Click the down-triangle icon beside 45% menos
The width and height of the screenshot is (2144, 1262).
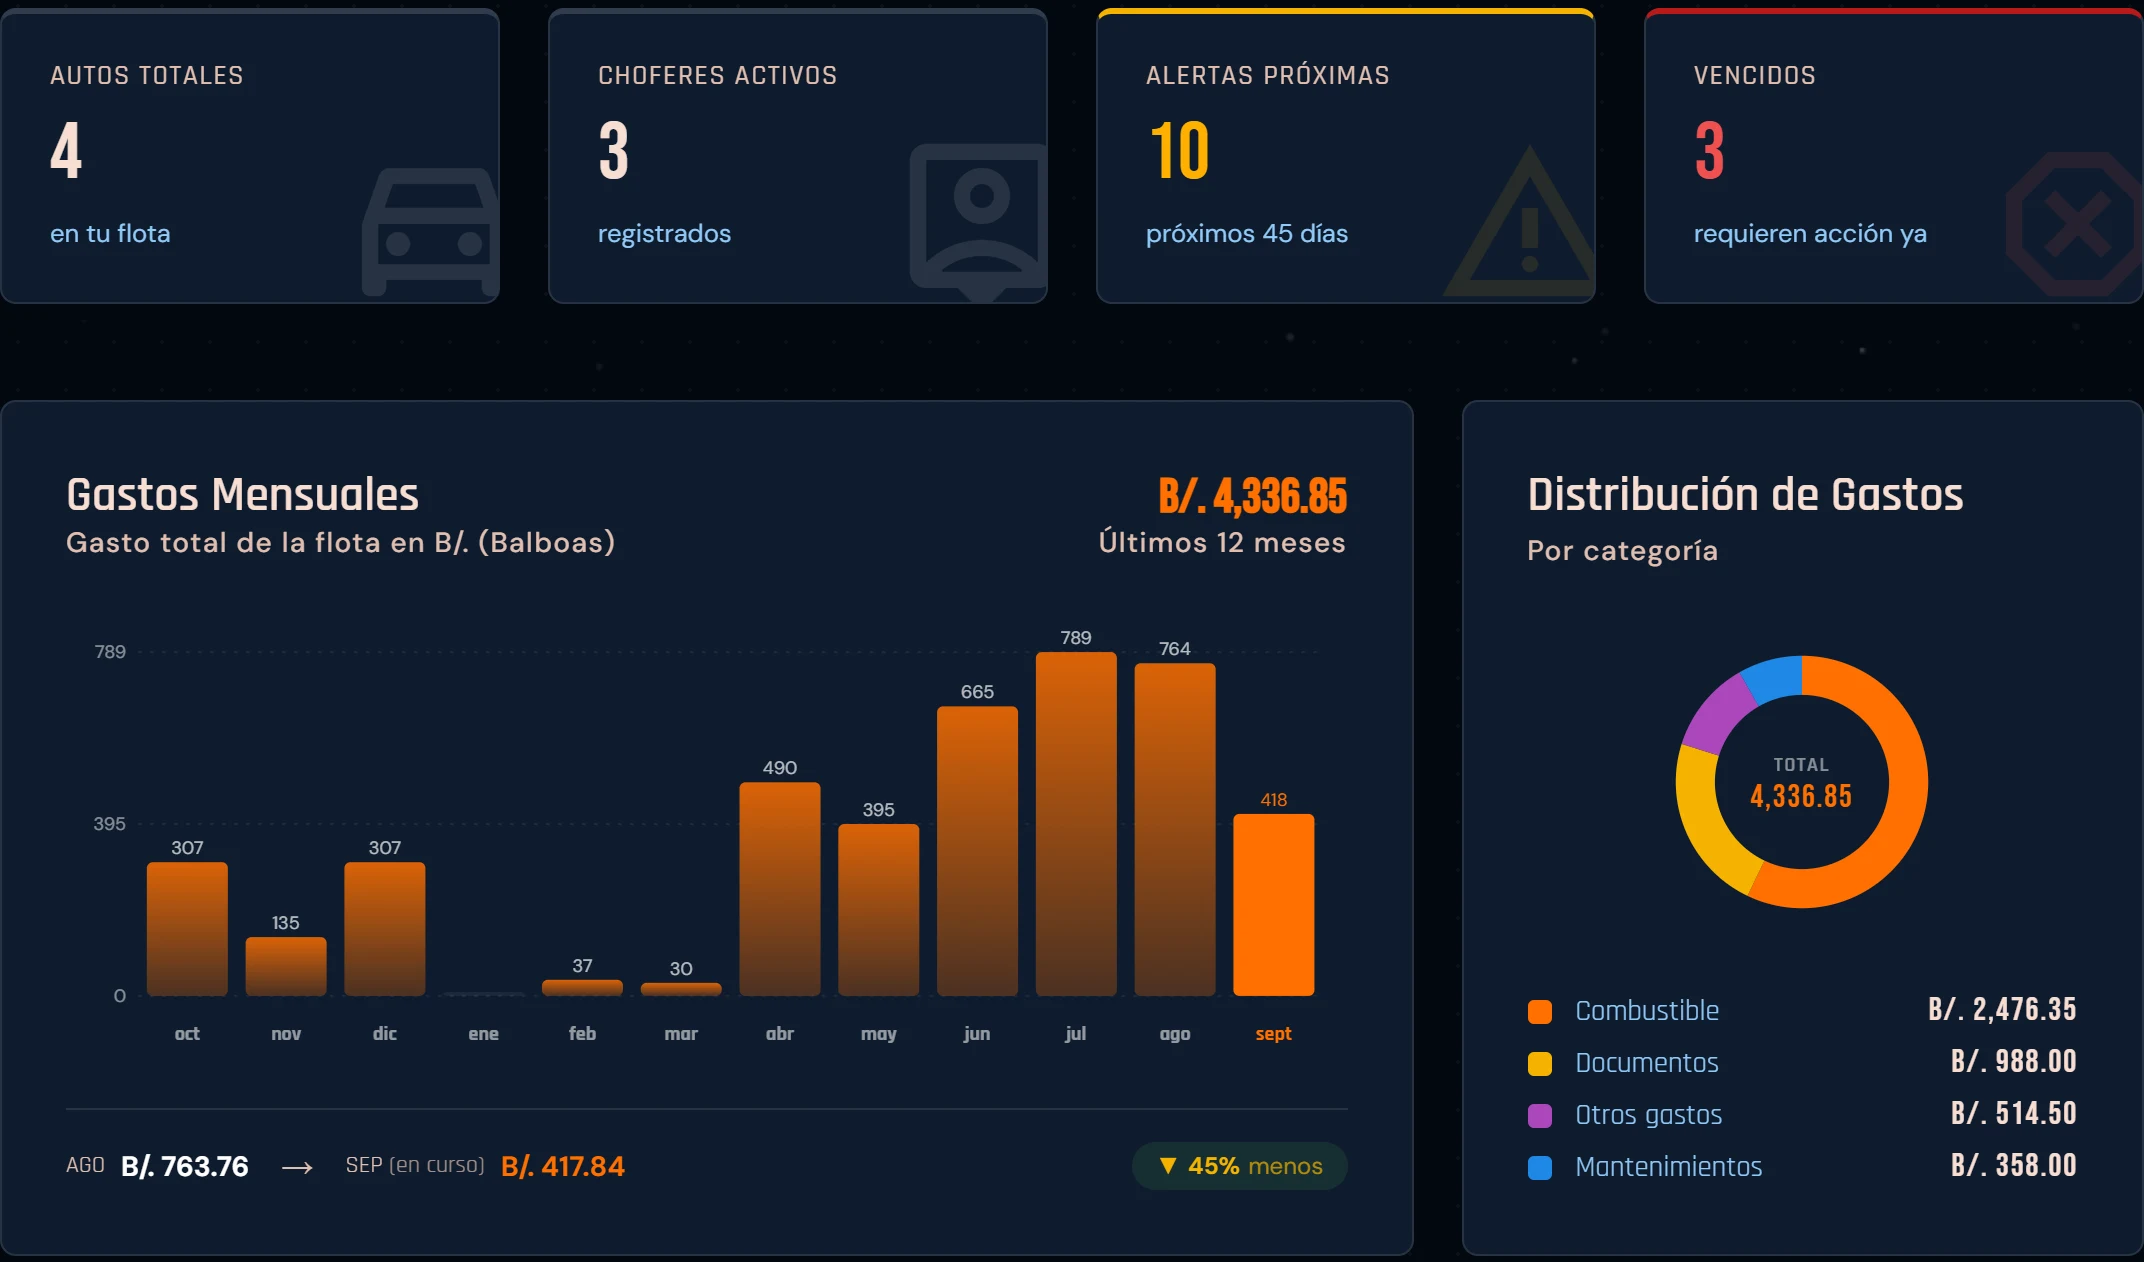[1167, 1166]
